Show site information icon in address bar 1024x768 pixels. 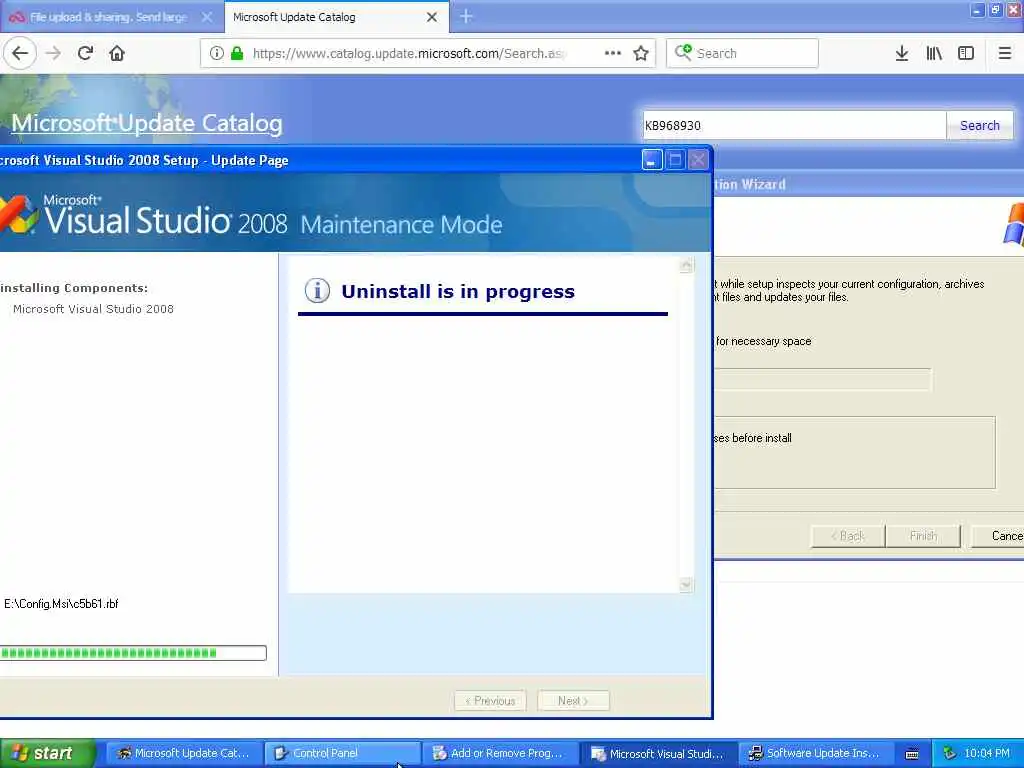pos(217,53)
